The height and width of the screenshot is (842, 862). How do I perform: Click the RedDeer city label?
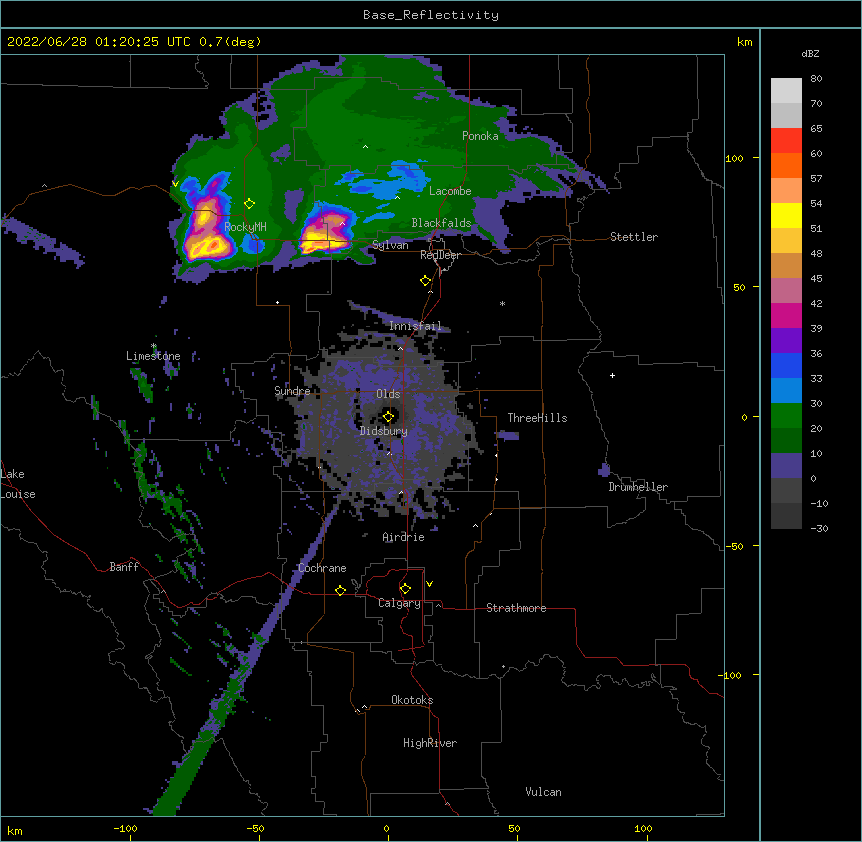(x=440, y=255)
